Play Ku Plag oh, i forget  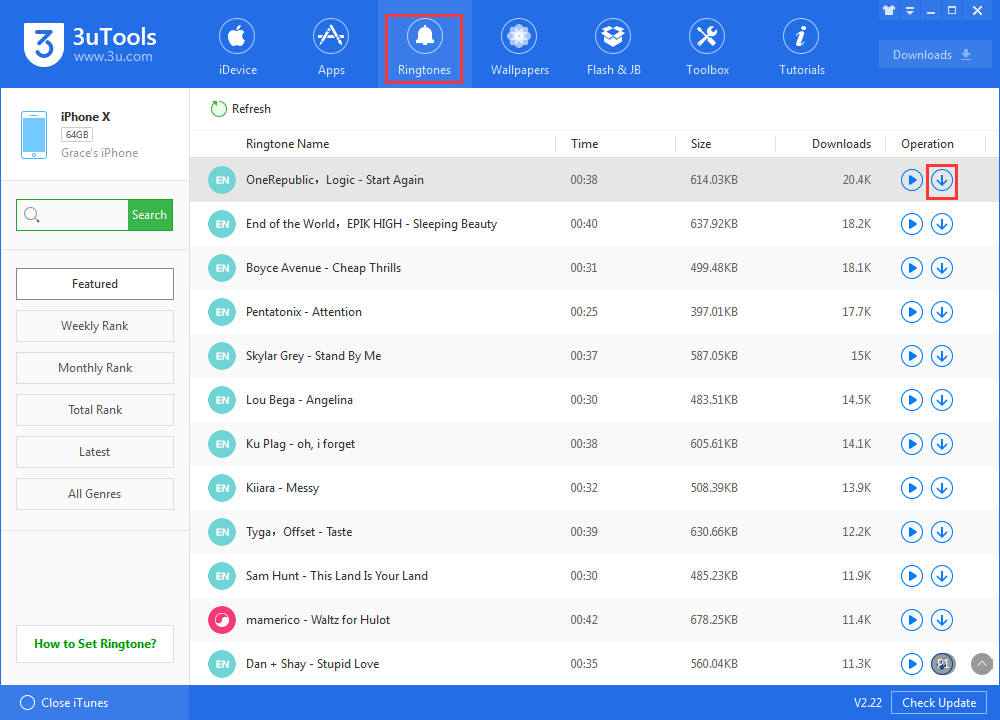click(x=911, y=444)
